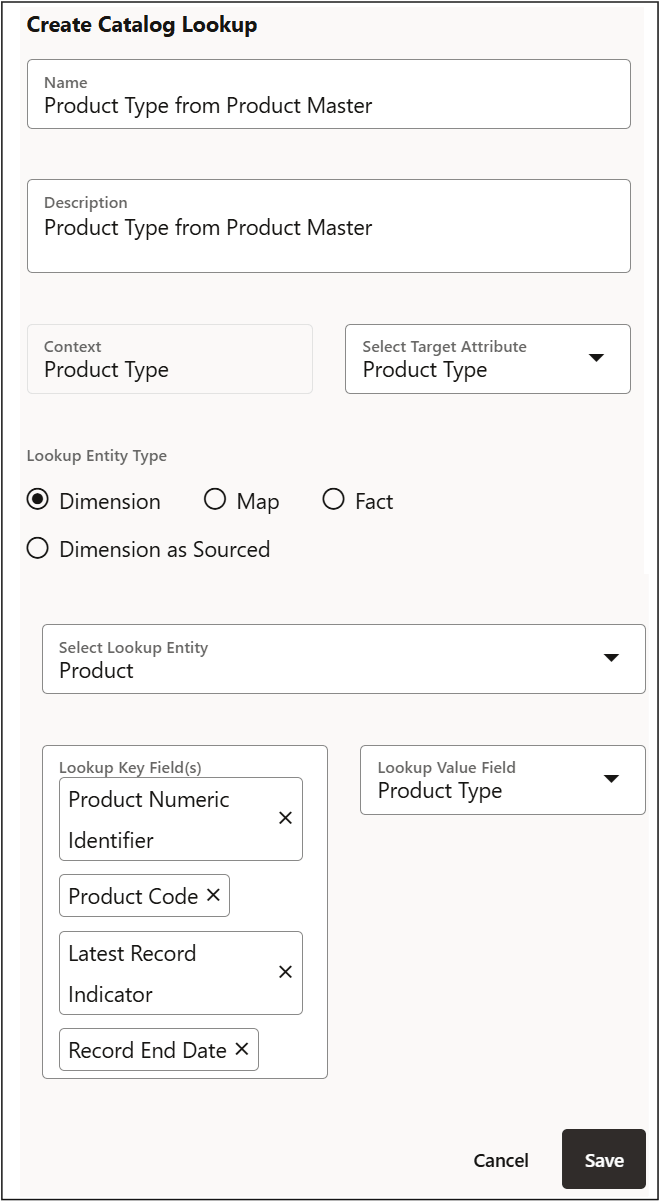Viewport: 659px width, 1201px height.
Task: Click the Lookup Value Field dropdown arrow
Action: click(611, 779)
